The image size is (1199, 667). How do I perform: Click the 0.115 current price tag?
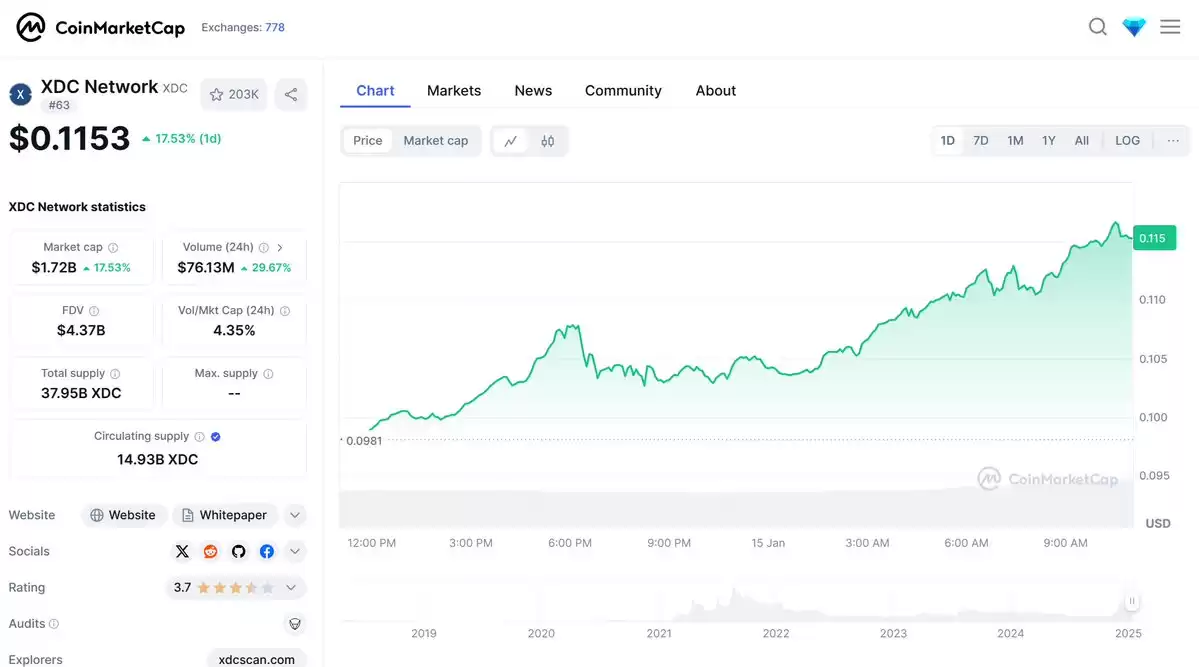click(x=1154, y=238)
